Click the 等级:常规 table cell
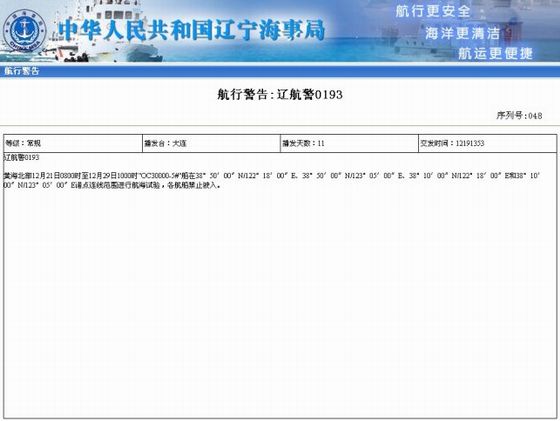 pos(73,143)
